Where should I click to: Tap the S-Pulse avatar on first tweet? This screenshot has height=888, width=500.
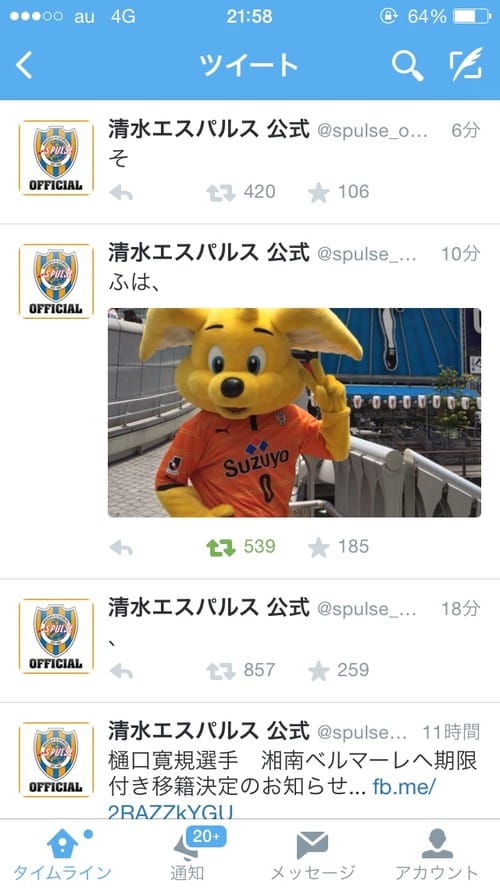tap(56, 157)
